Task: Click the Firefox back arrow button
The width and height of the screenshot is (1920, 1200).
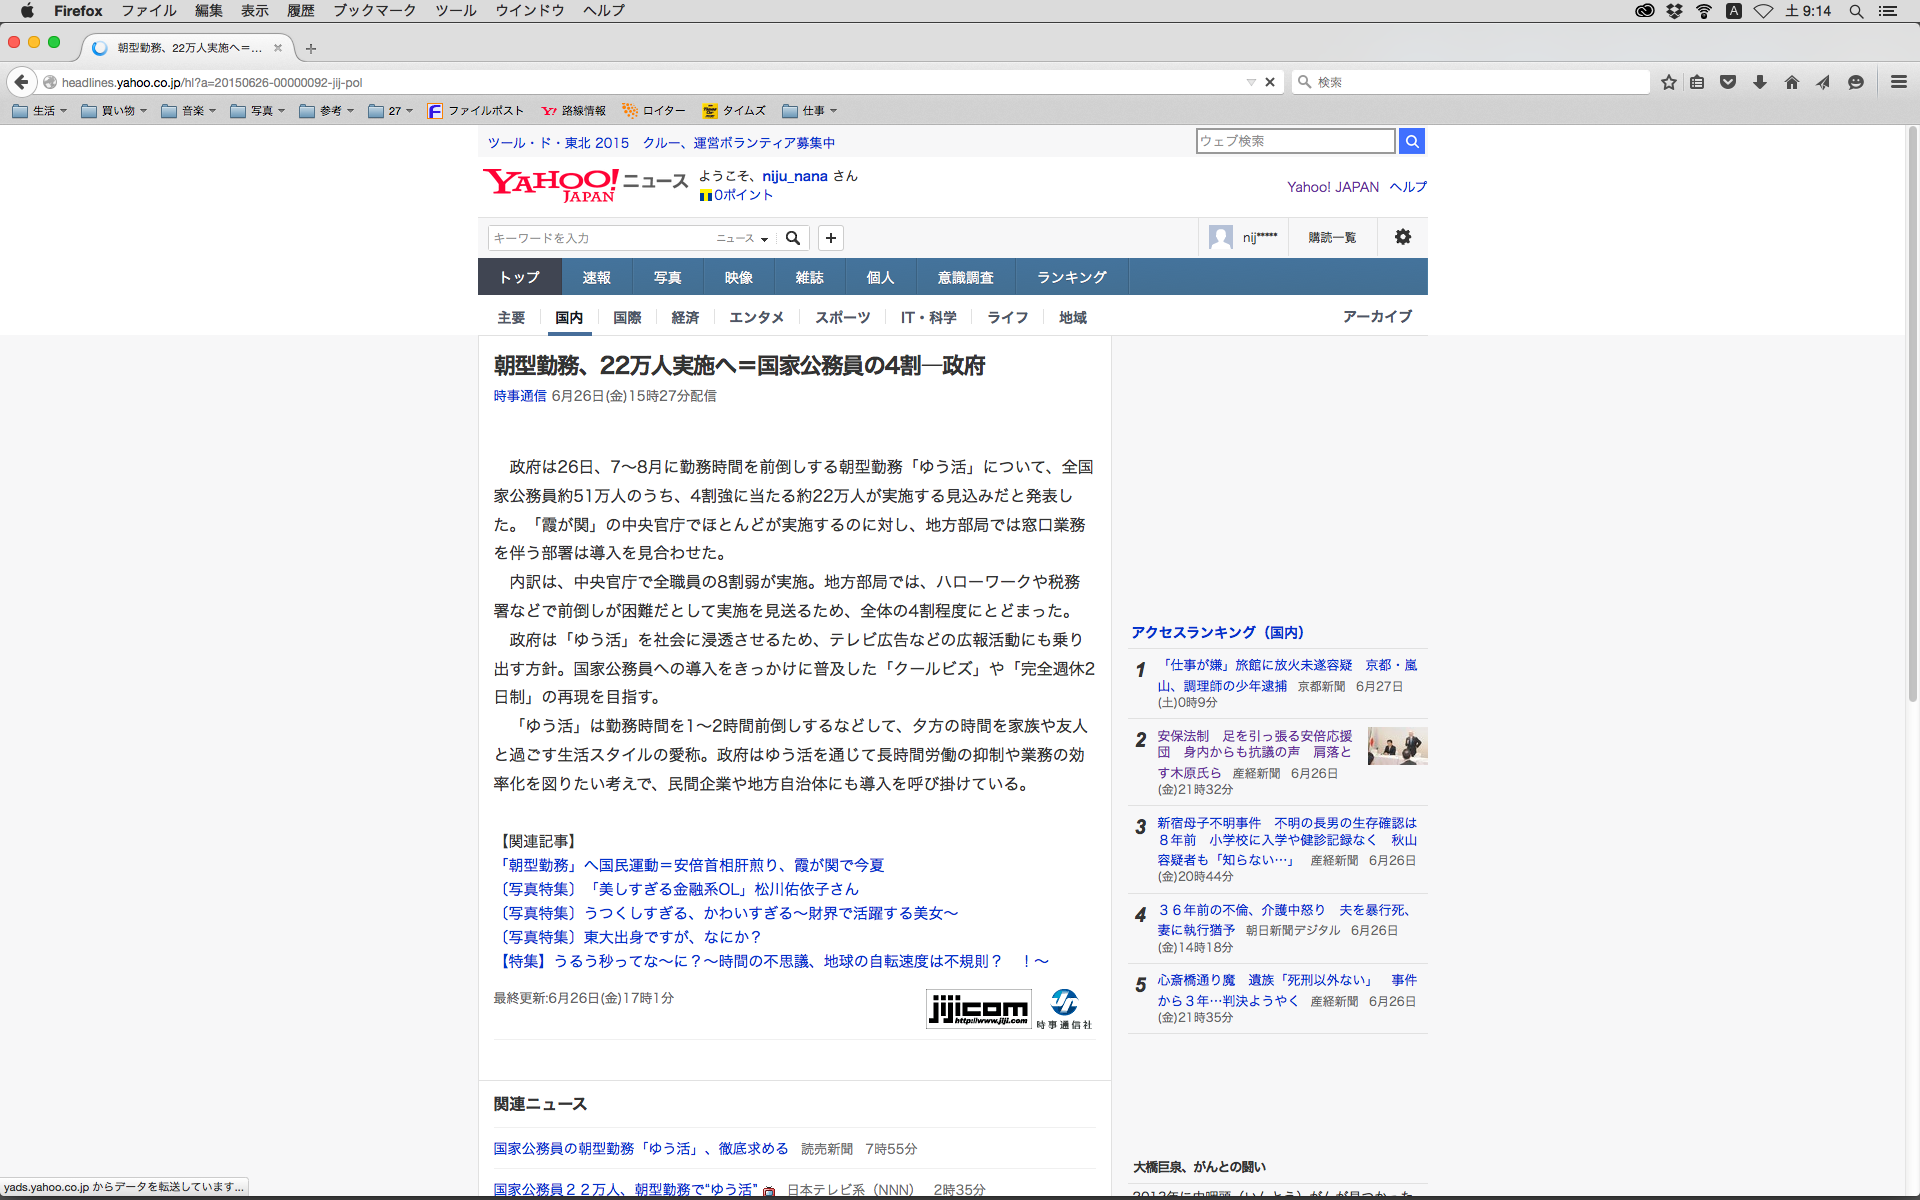Action: coord(21,82)
